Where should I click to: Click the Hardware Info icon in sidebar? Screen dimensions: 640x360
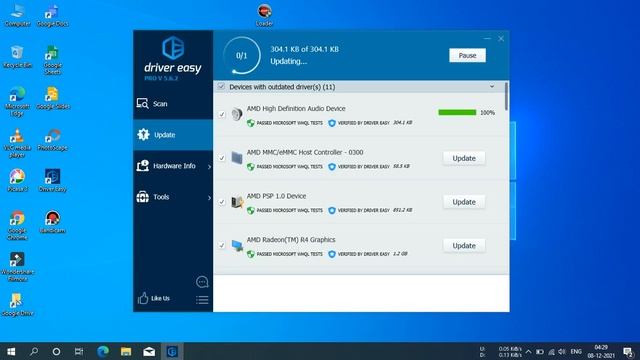coord(142,165)
